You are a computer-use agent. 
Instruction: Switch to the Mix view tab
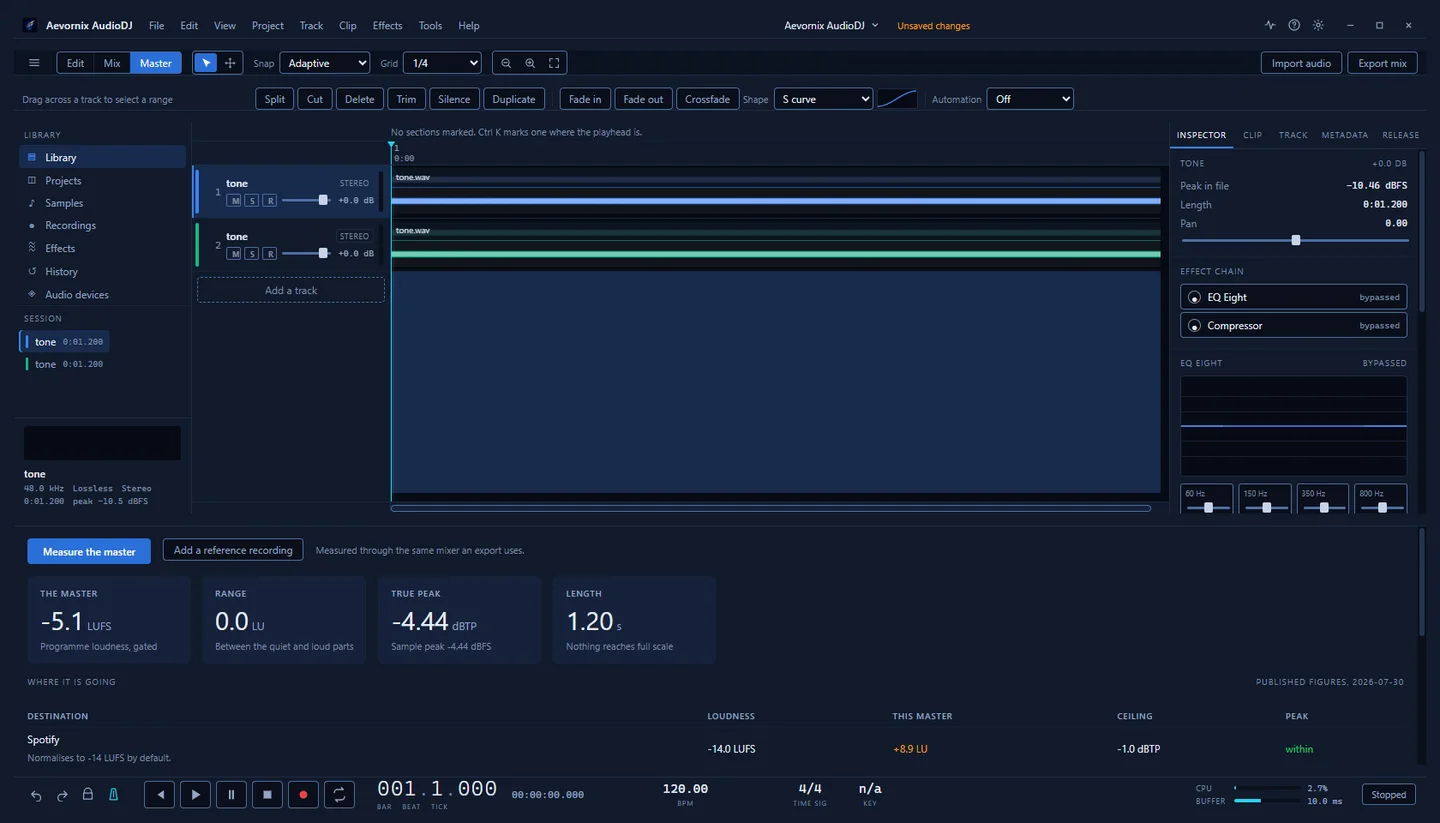[112, 63]
